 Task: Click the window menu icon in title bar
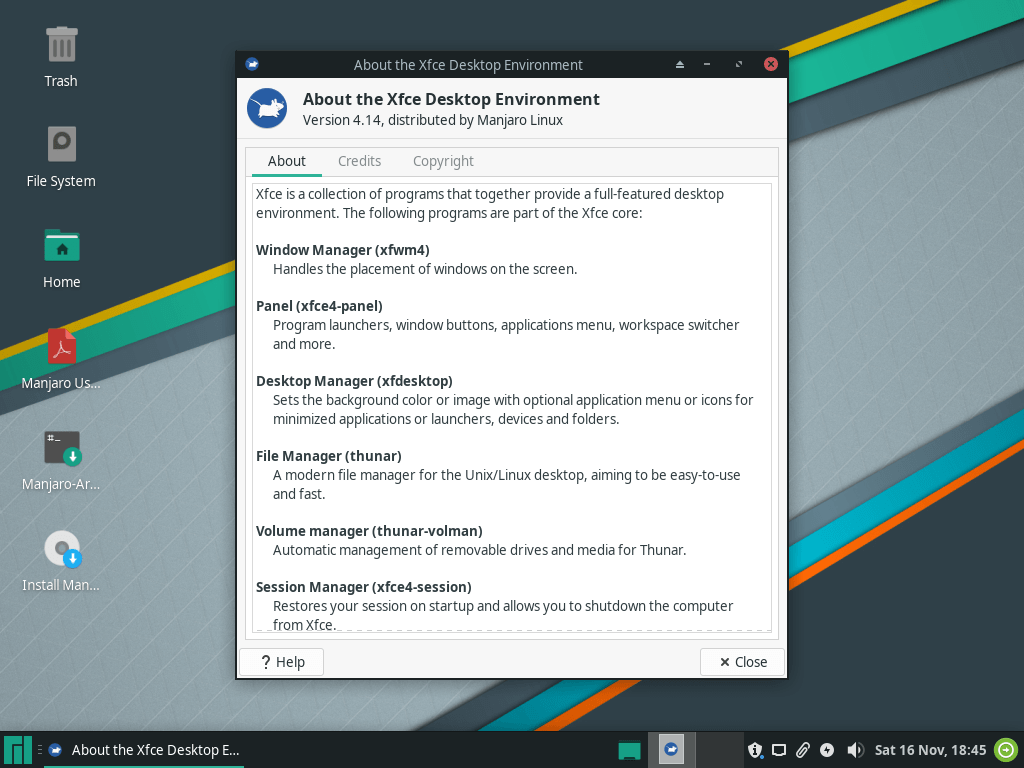tap(252, 64)
